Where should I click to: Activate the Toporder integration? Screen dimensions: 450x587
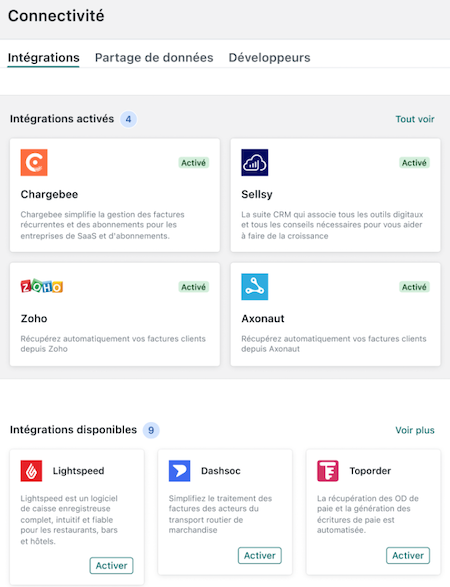pos(408,555)
